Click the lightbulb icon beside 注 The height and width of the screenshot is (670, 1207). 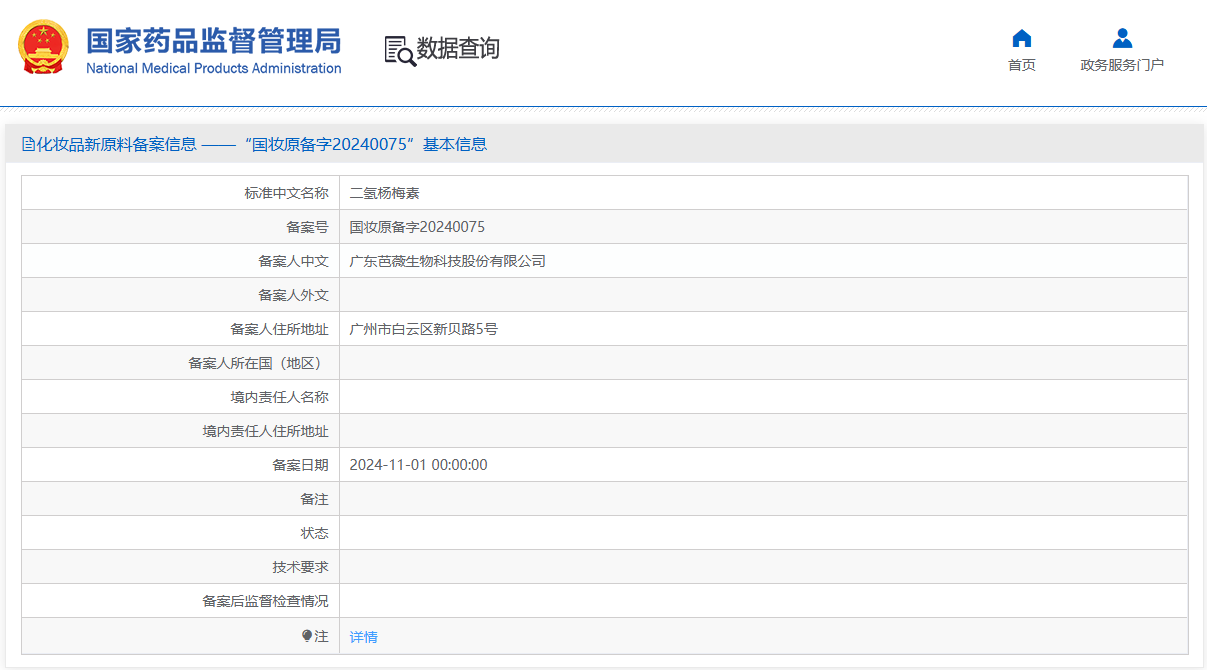coord(307,636)
